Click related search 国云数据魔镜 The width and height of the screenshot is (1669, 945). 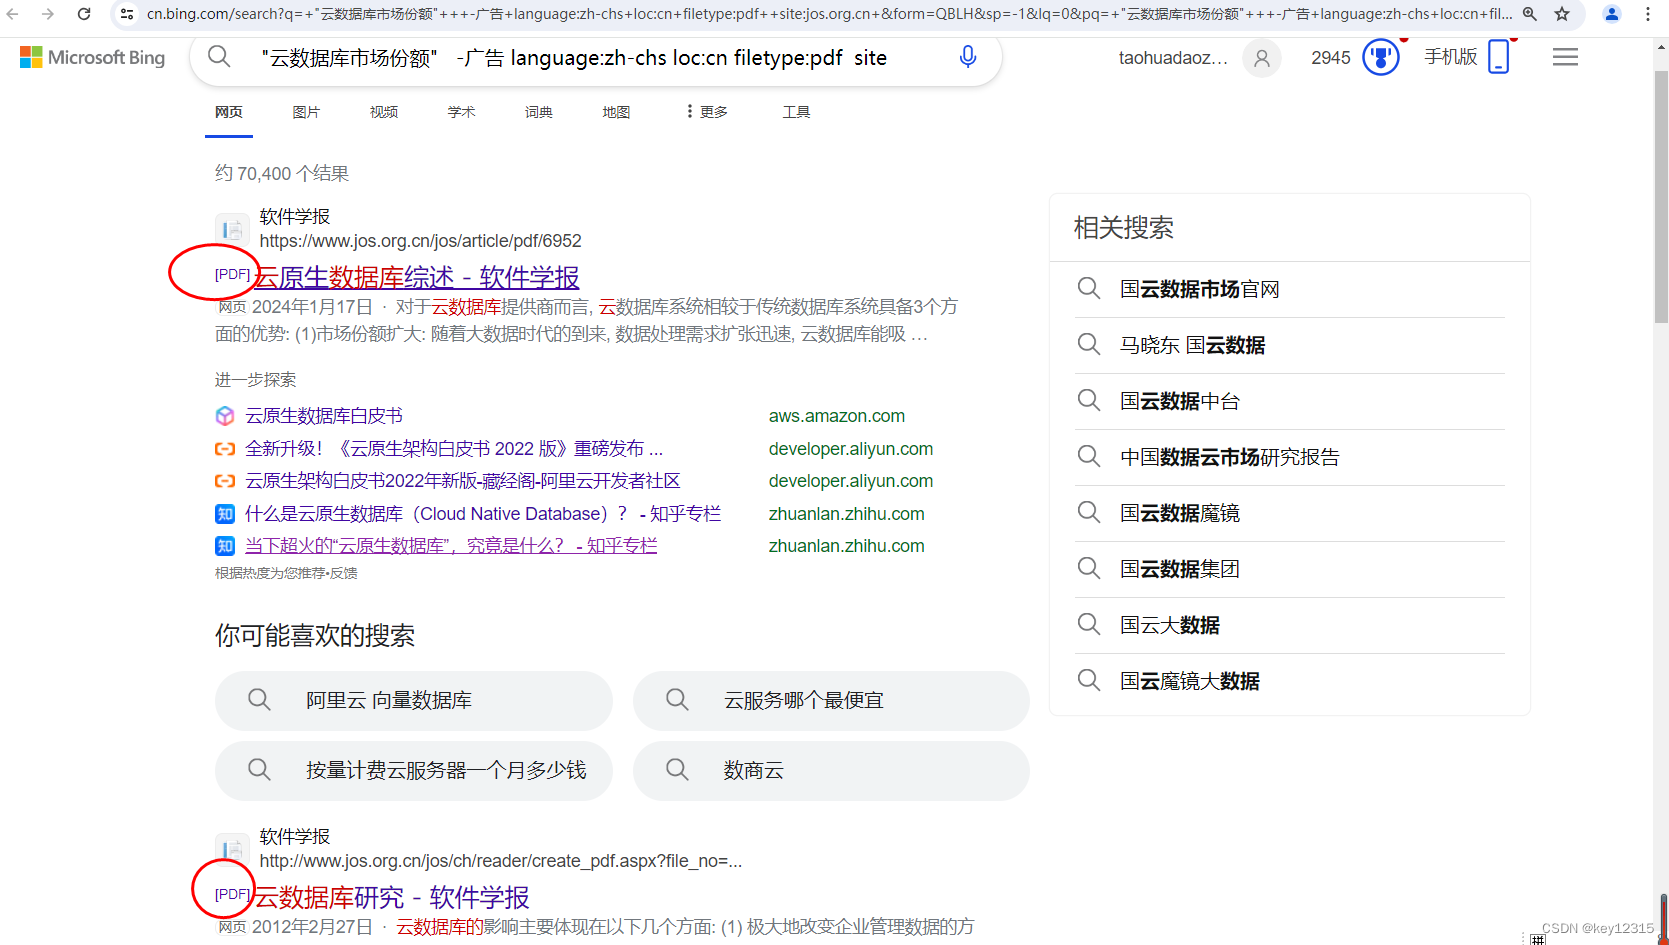1180,513
